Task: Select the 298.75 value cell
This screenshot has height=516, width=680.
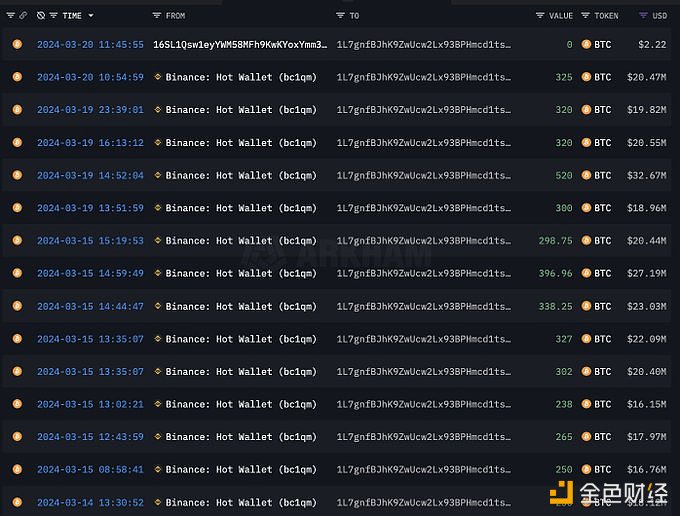Action: (x=556, y=241)
